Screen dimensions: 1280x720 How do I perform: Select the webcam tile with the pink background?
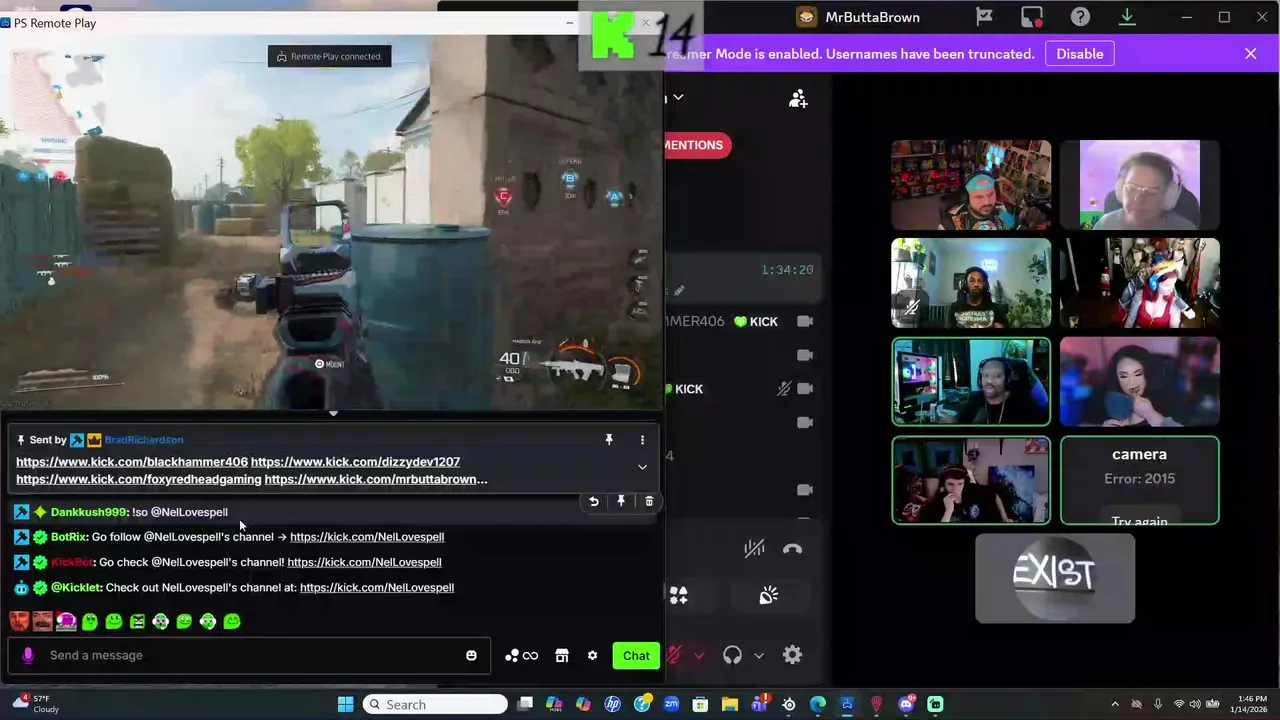pyautogui.click(x=1139, y=185)
